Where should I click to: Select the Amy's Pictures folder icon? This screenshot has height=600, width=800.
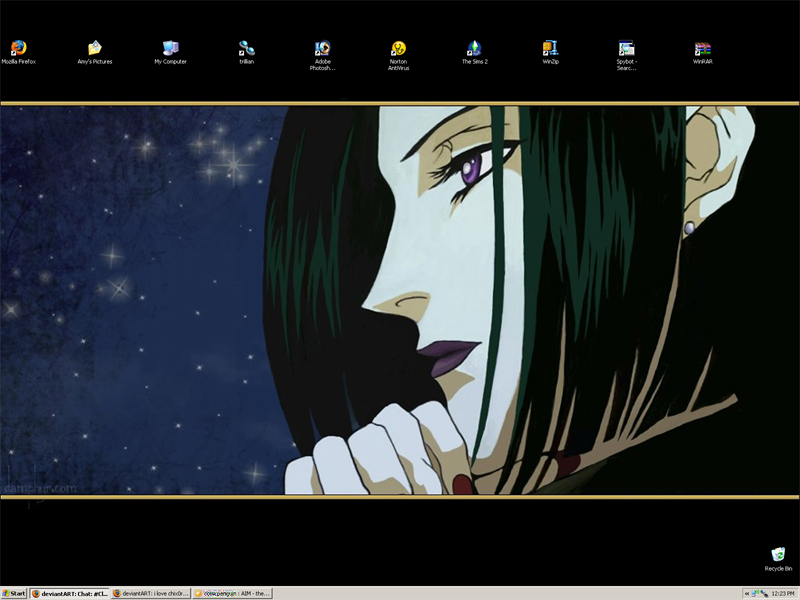pos(94,52)
